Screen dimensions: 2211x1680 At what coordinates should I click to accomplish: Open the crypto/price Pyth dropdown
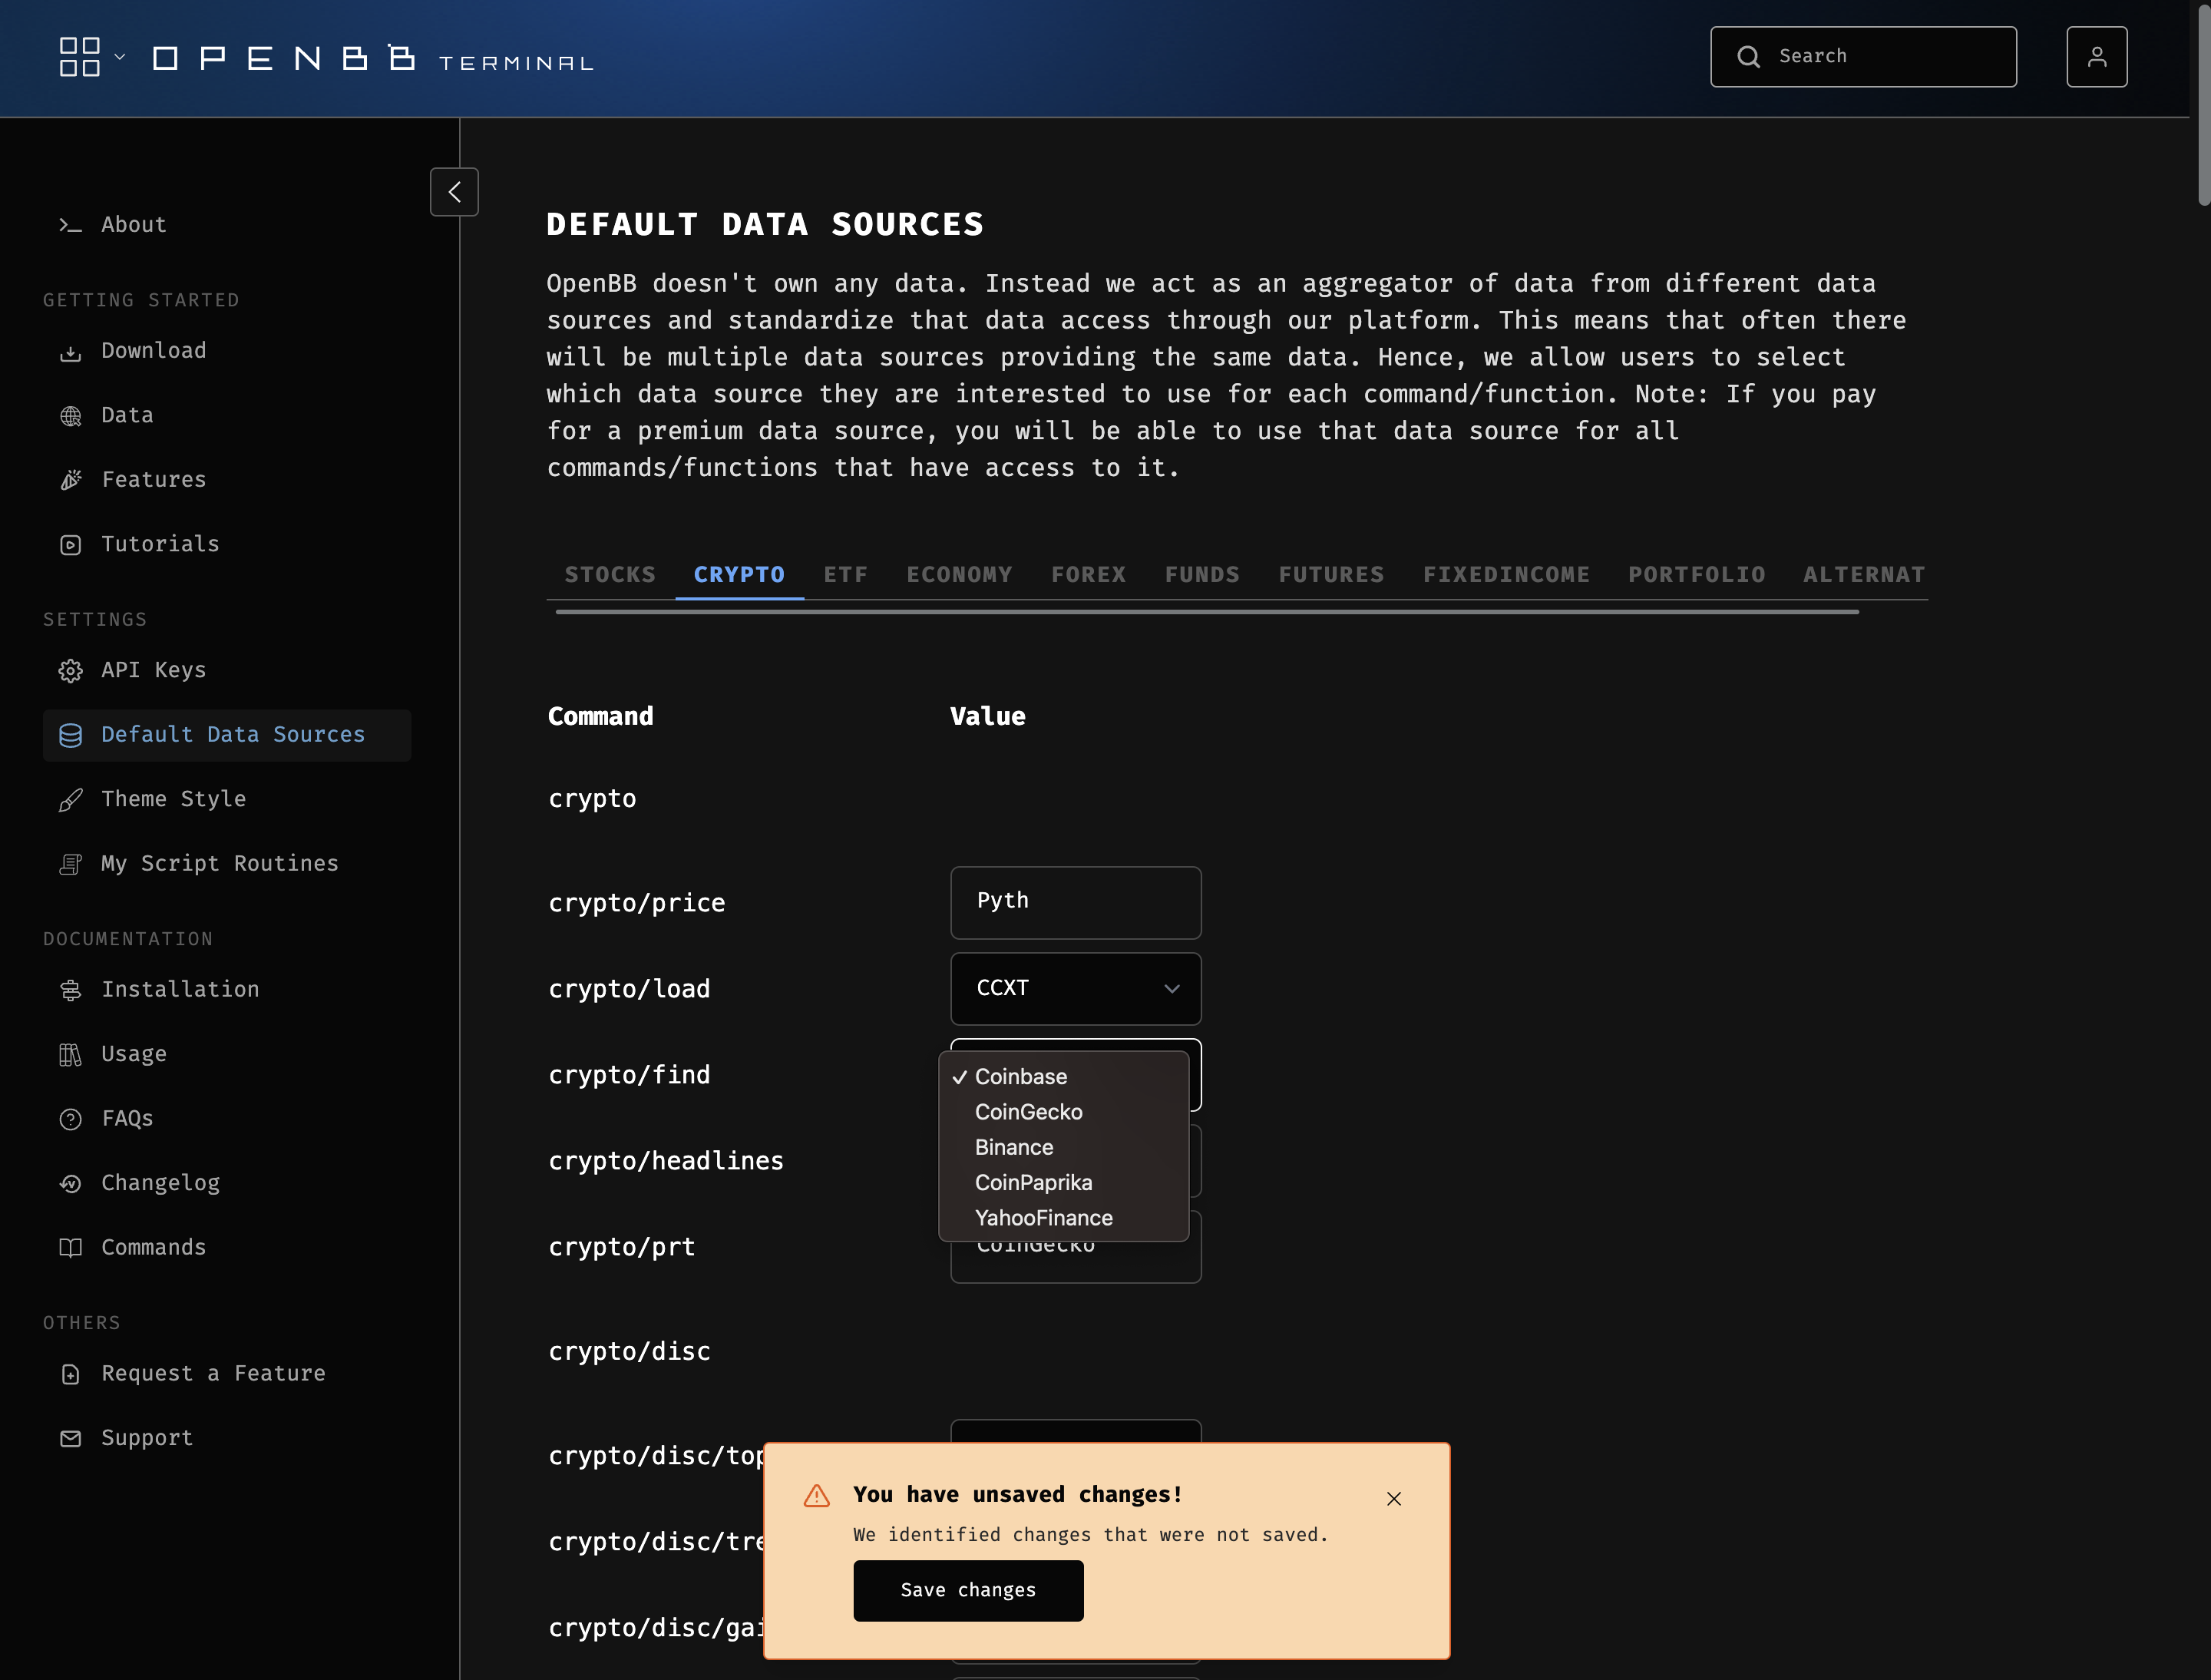click(1075, 902)
